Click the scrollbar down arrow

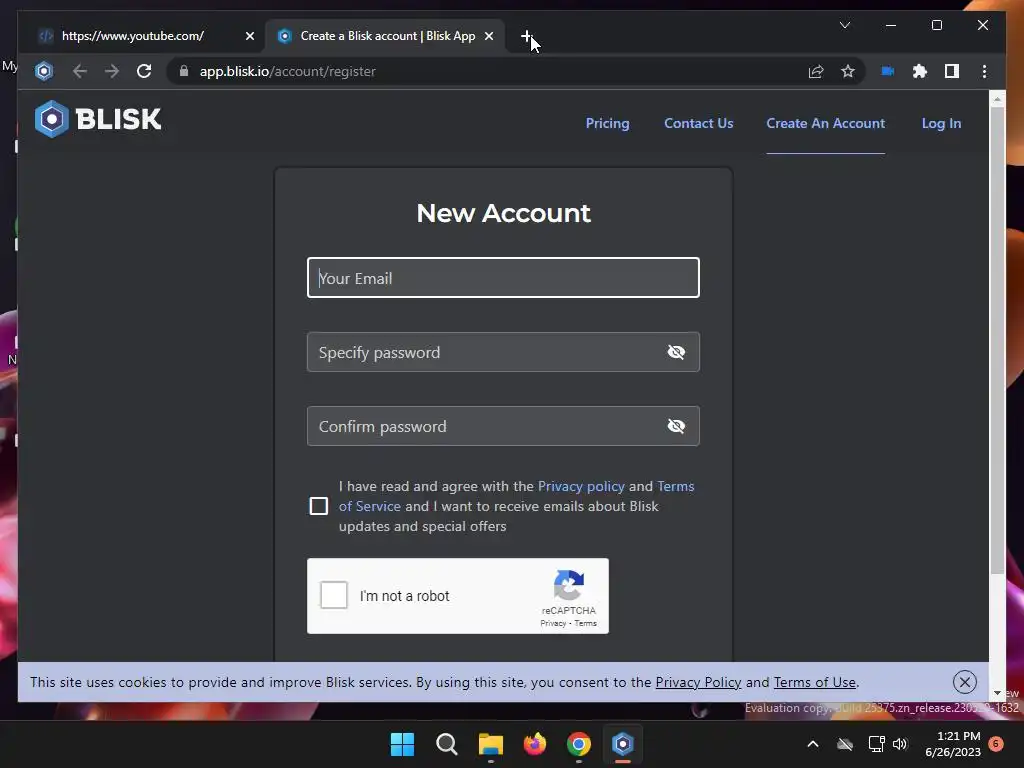(x=997, y=693)
